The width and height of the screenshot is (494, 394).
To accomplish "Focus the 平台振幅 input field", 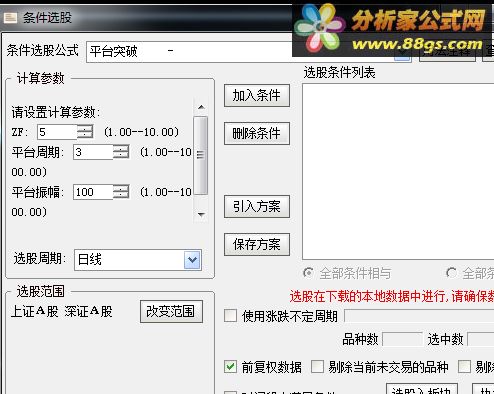I will 93,192.
